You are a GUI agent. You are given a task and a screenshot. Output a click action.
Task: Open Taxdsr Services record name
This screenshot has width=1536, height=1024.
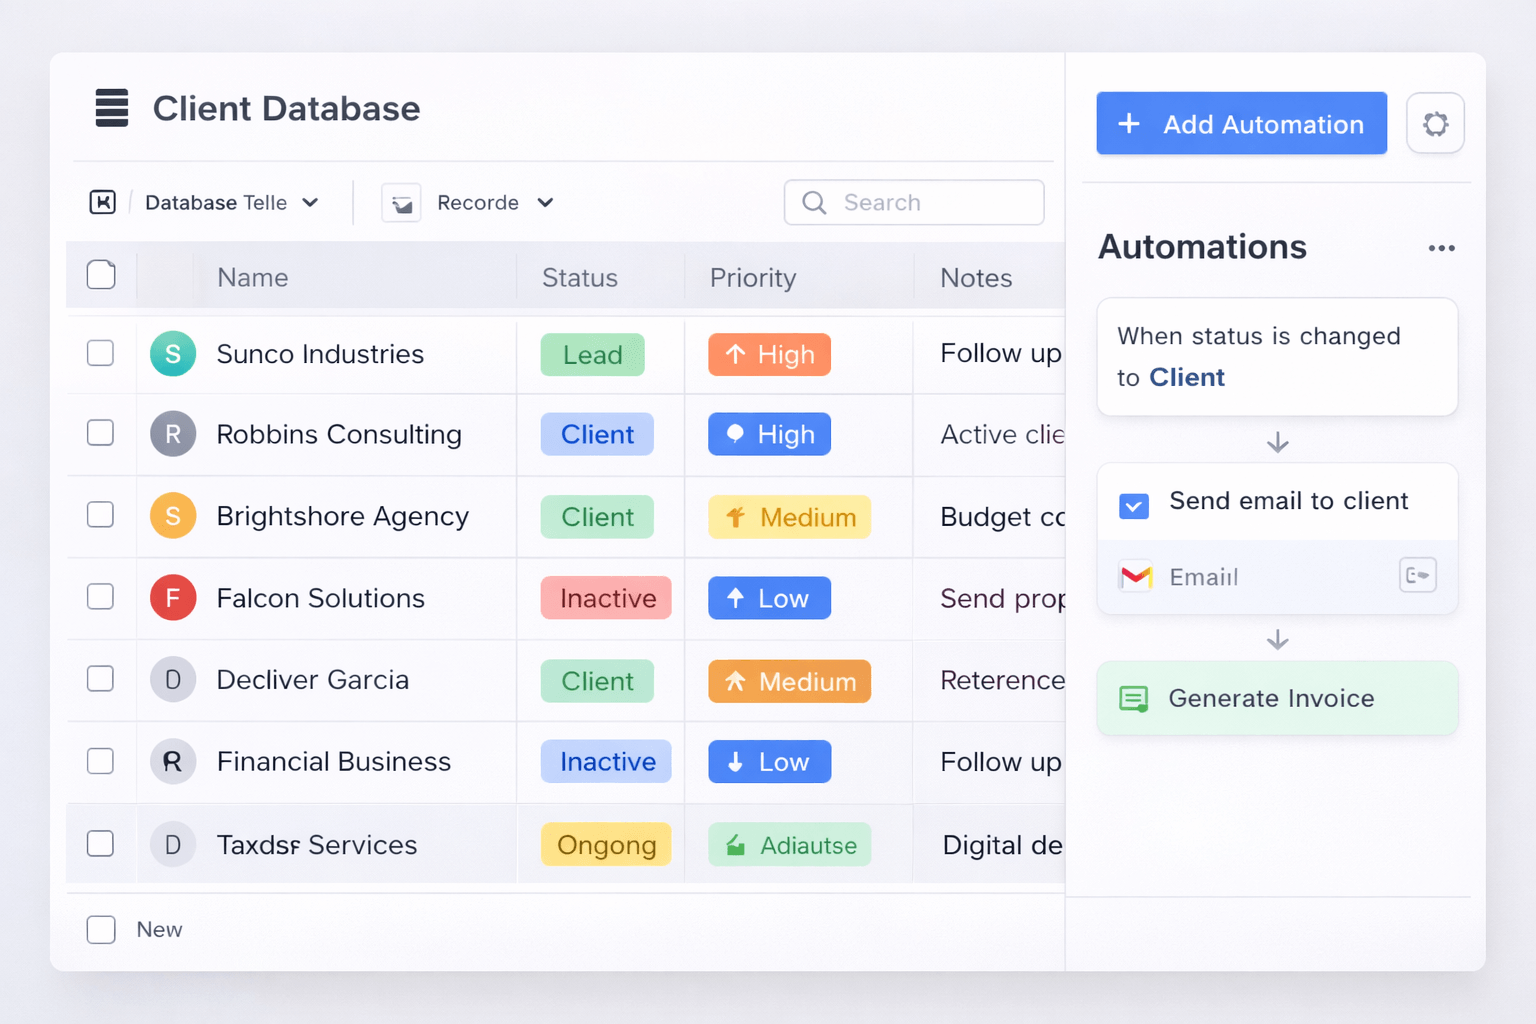(317, 845)
